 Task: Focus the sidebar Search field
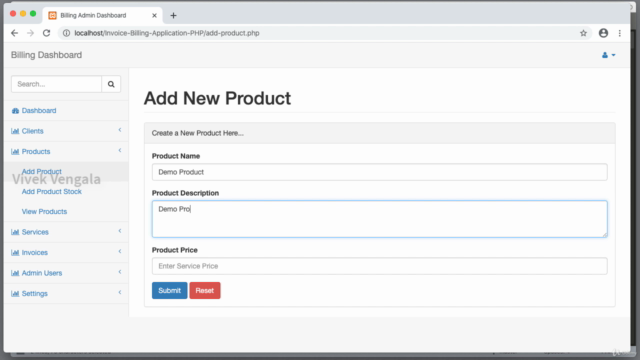56,84
